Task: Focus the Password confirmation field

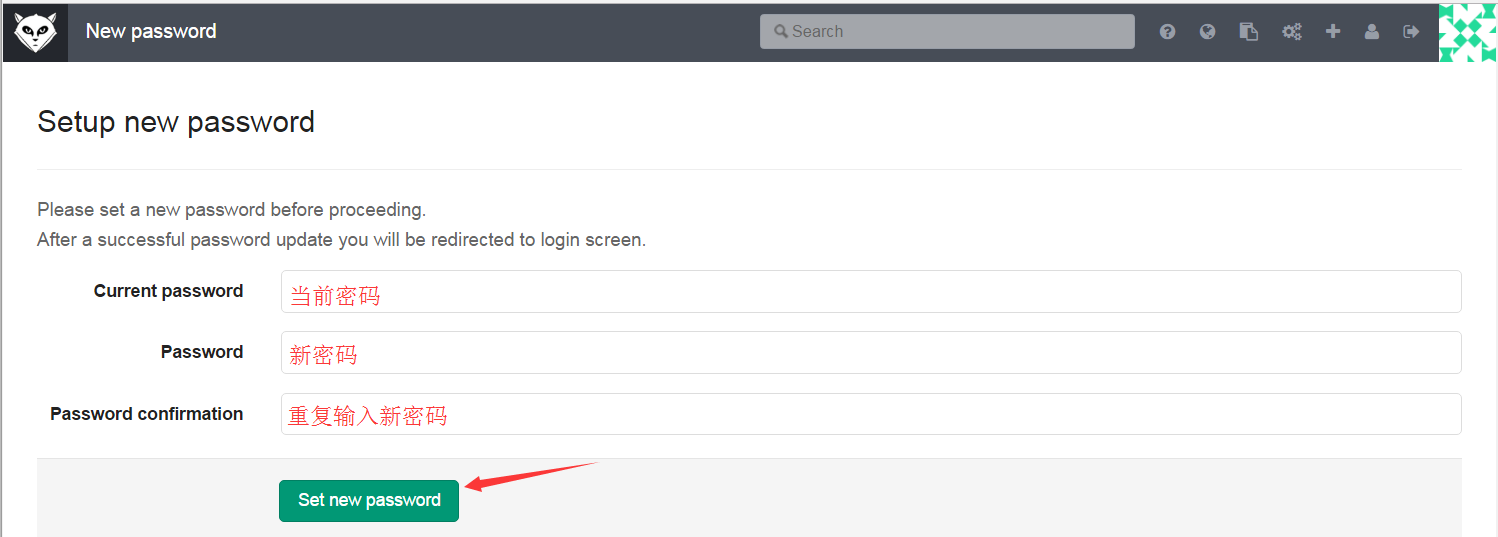Action: [870, 414]
